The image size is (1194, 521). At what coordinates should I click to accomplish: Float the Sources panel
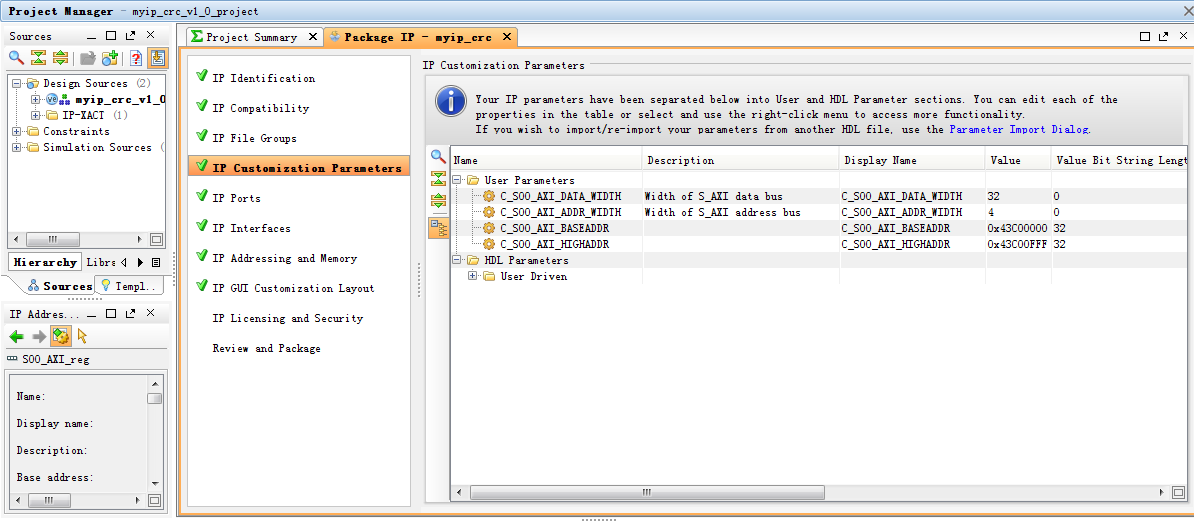(x=130, y=36)
